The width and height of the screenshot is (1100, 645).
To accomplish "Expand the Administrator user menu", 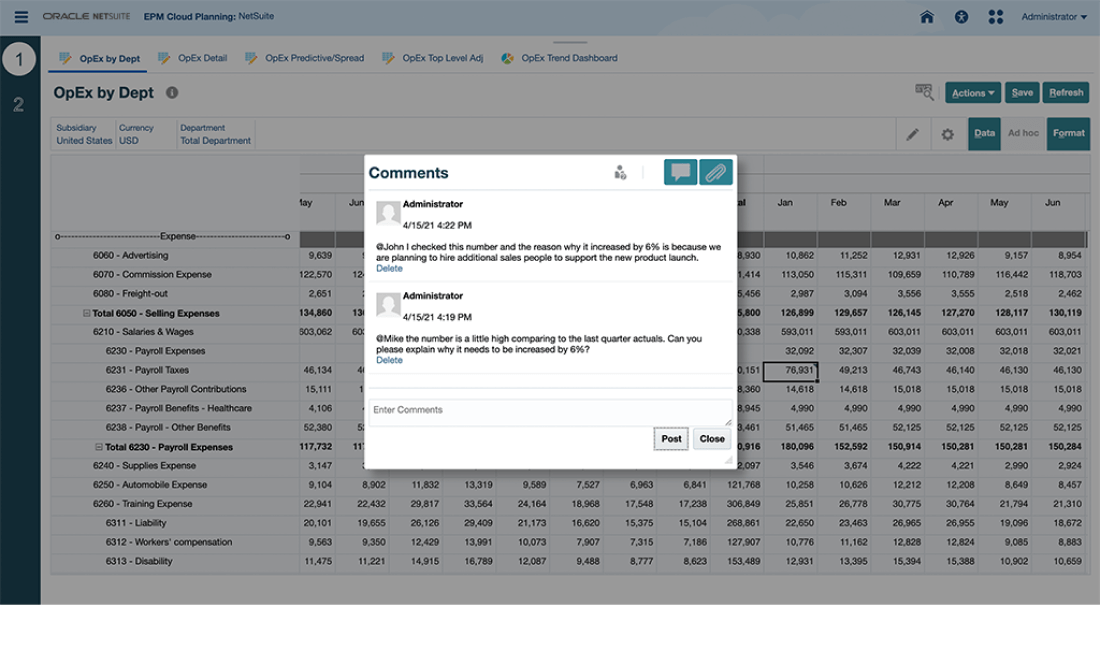I will (1053, 17).
